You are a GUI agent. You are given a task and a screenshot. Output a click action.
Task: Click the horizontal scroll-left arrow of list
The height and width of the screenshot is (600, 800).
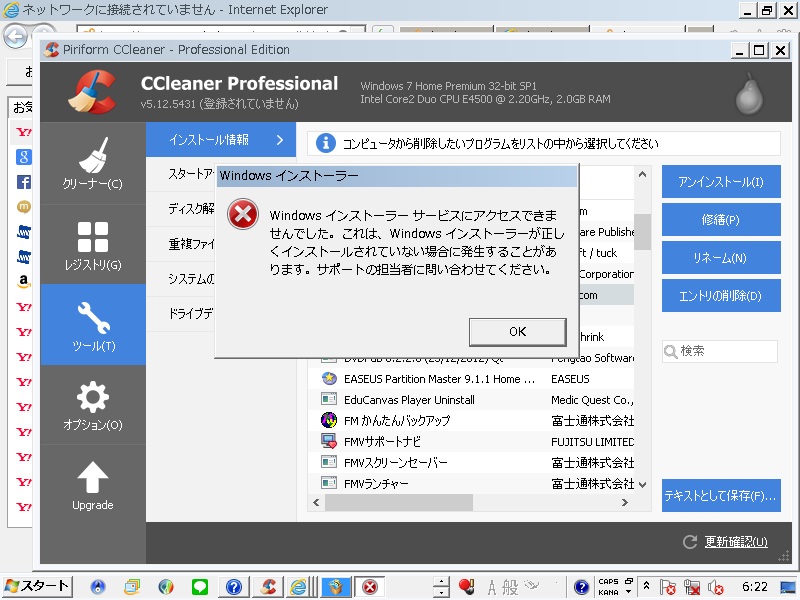[316, 503]
